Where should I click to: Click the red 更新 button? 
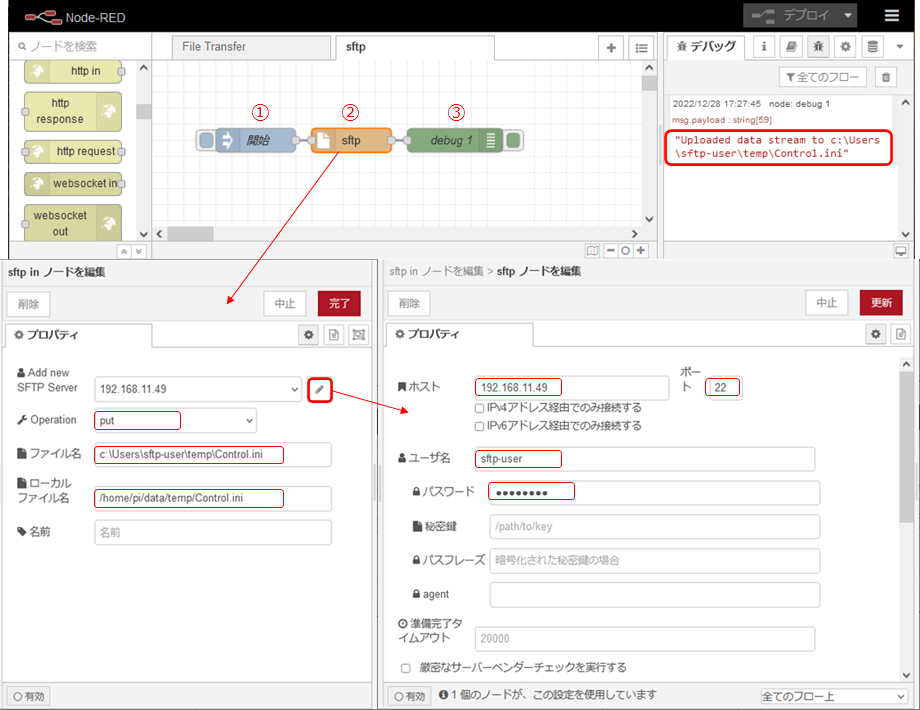[x=881, y=303]
